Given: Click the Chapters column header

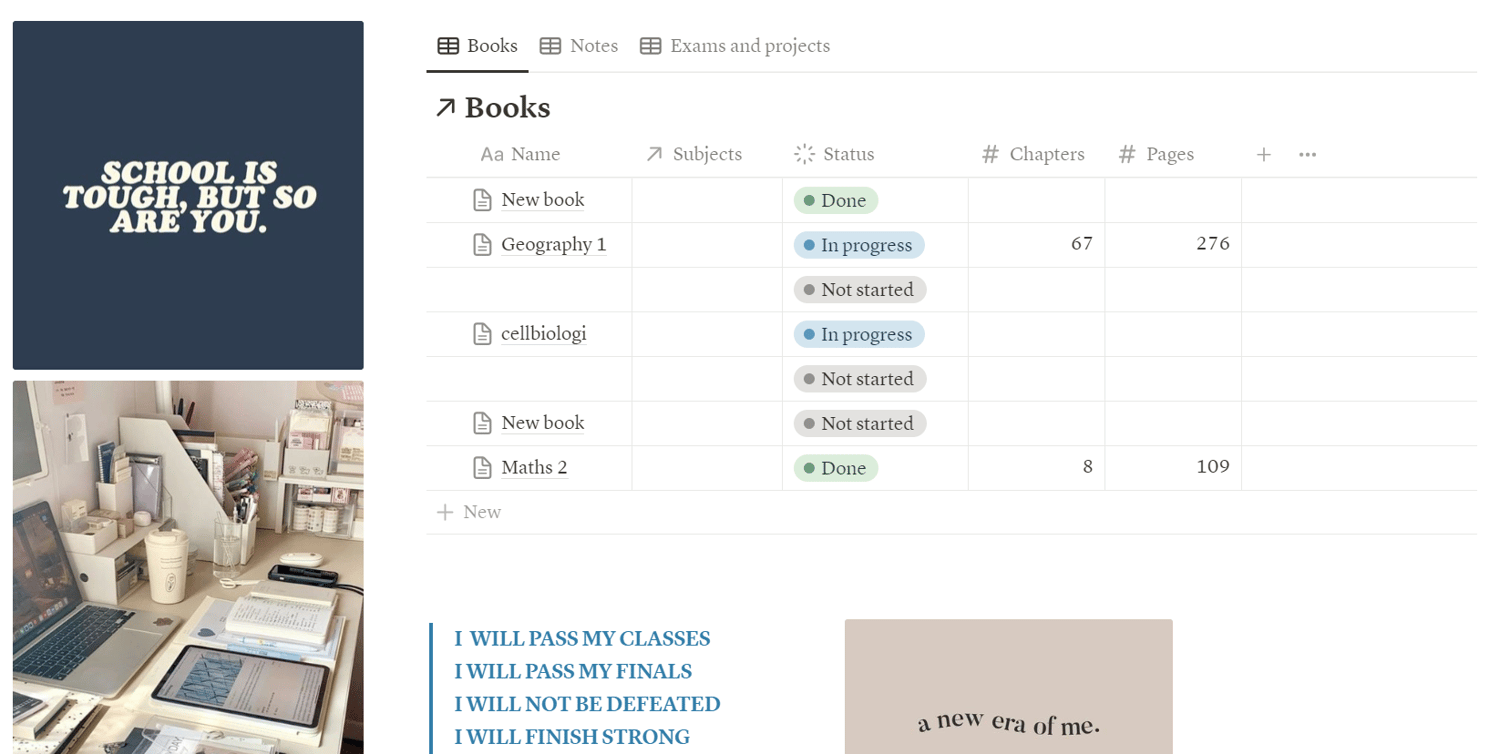Looking at the screenshot, I should [1046, 154].
